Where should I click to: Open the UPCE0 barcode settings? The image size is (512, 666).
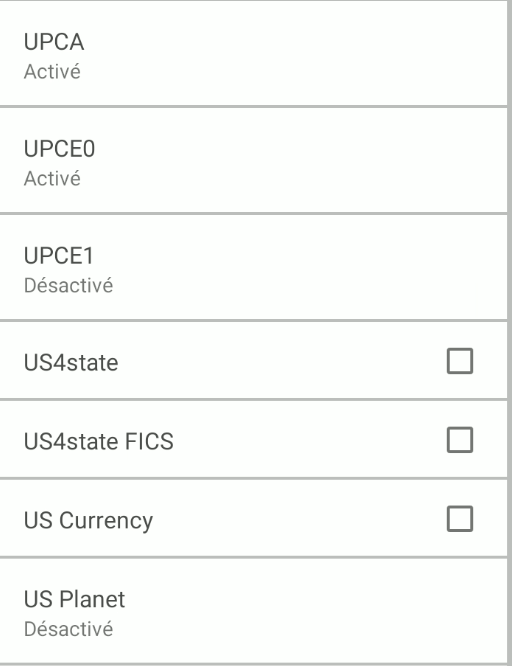pos(253,161)
